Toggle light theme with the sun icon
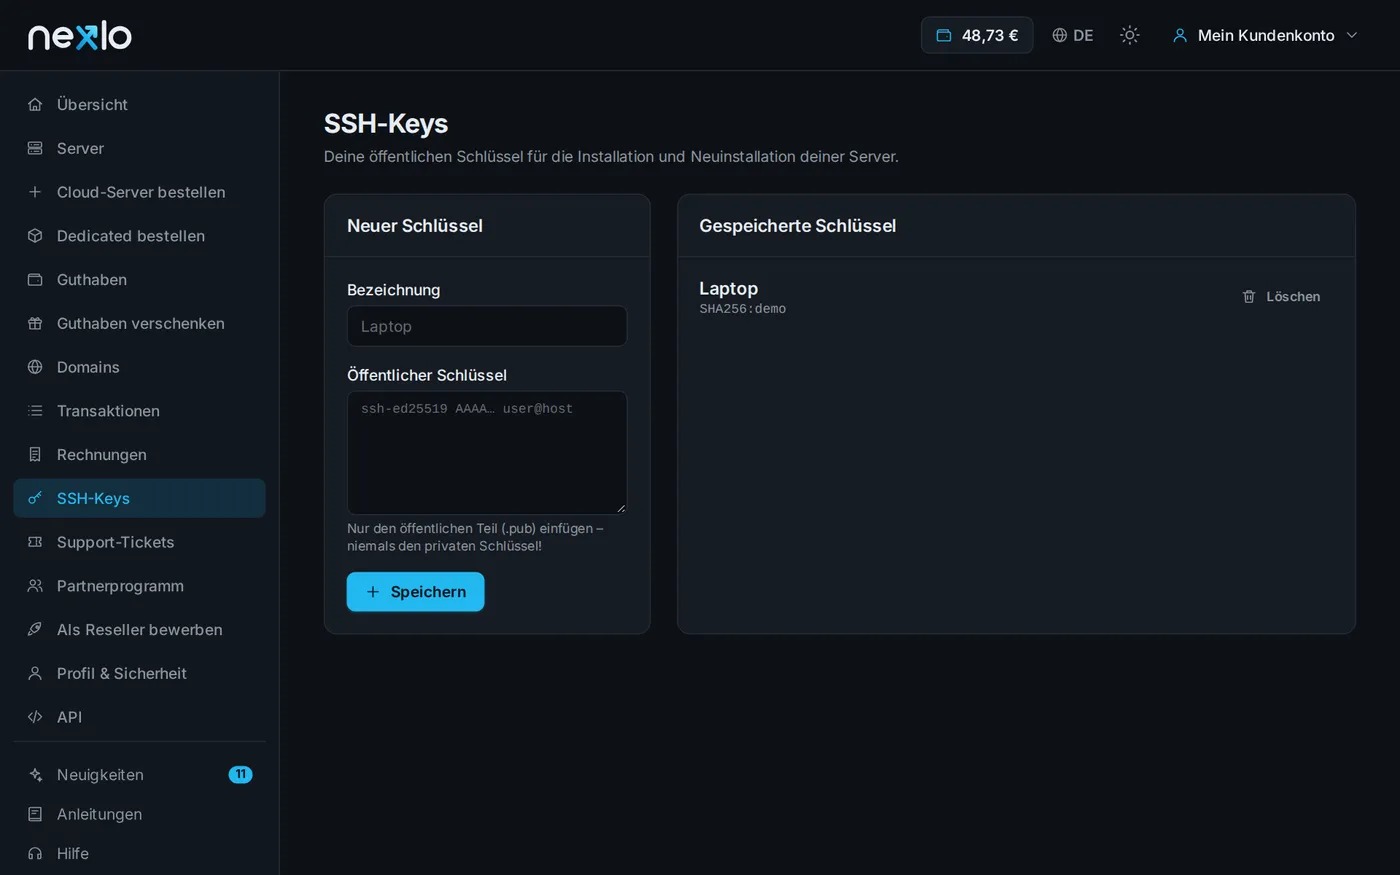This screenshot has width=1400, height=875. coord(1130,35)
